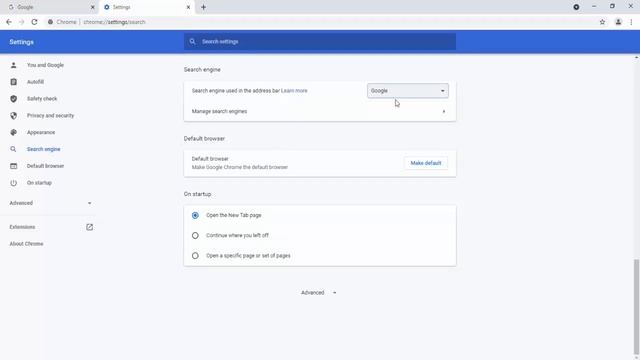Image resolution: width=640 pixels, height=360 pixels.
Task: Click the Privacy and security icon
Action: click(13, 116)
